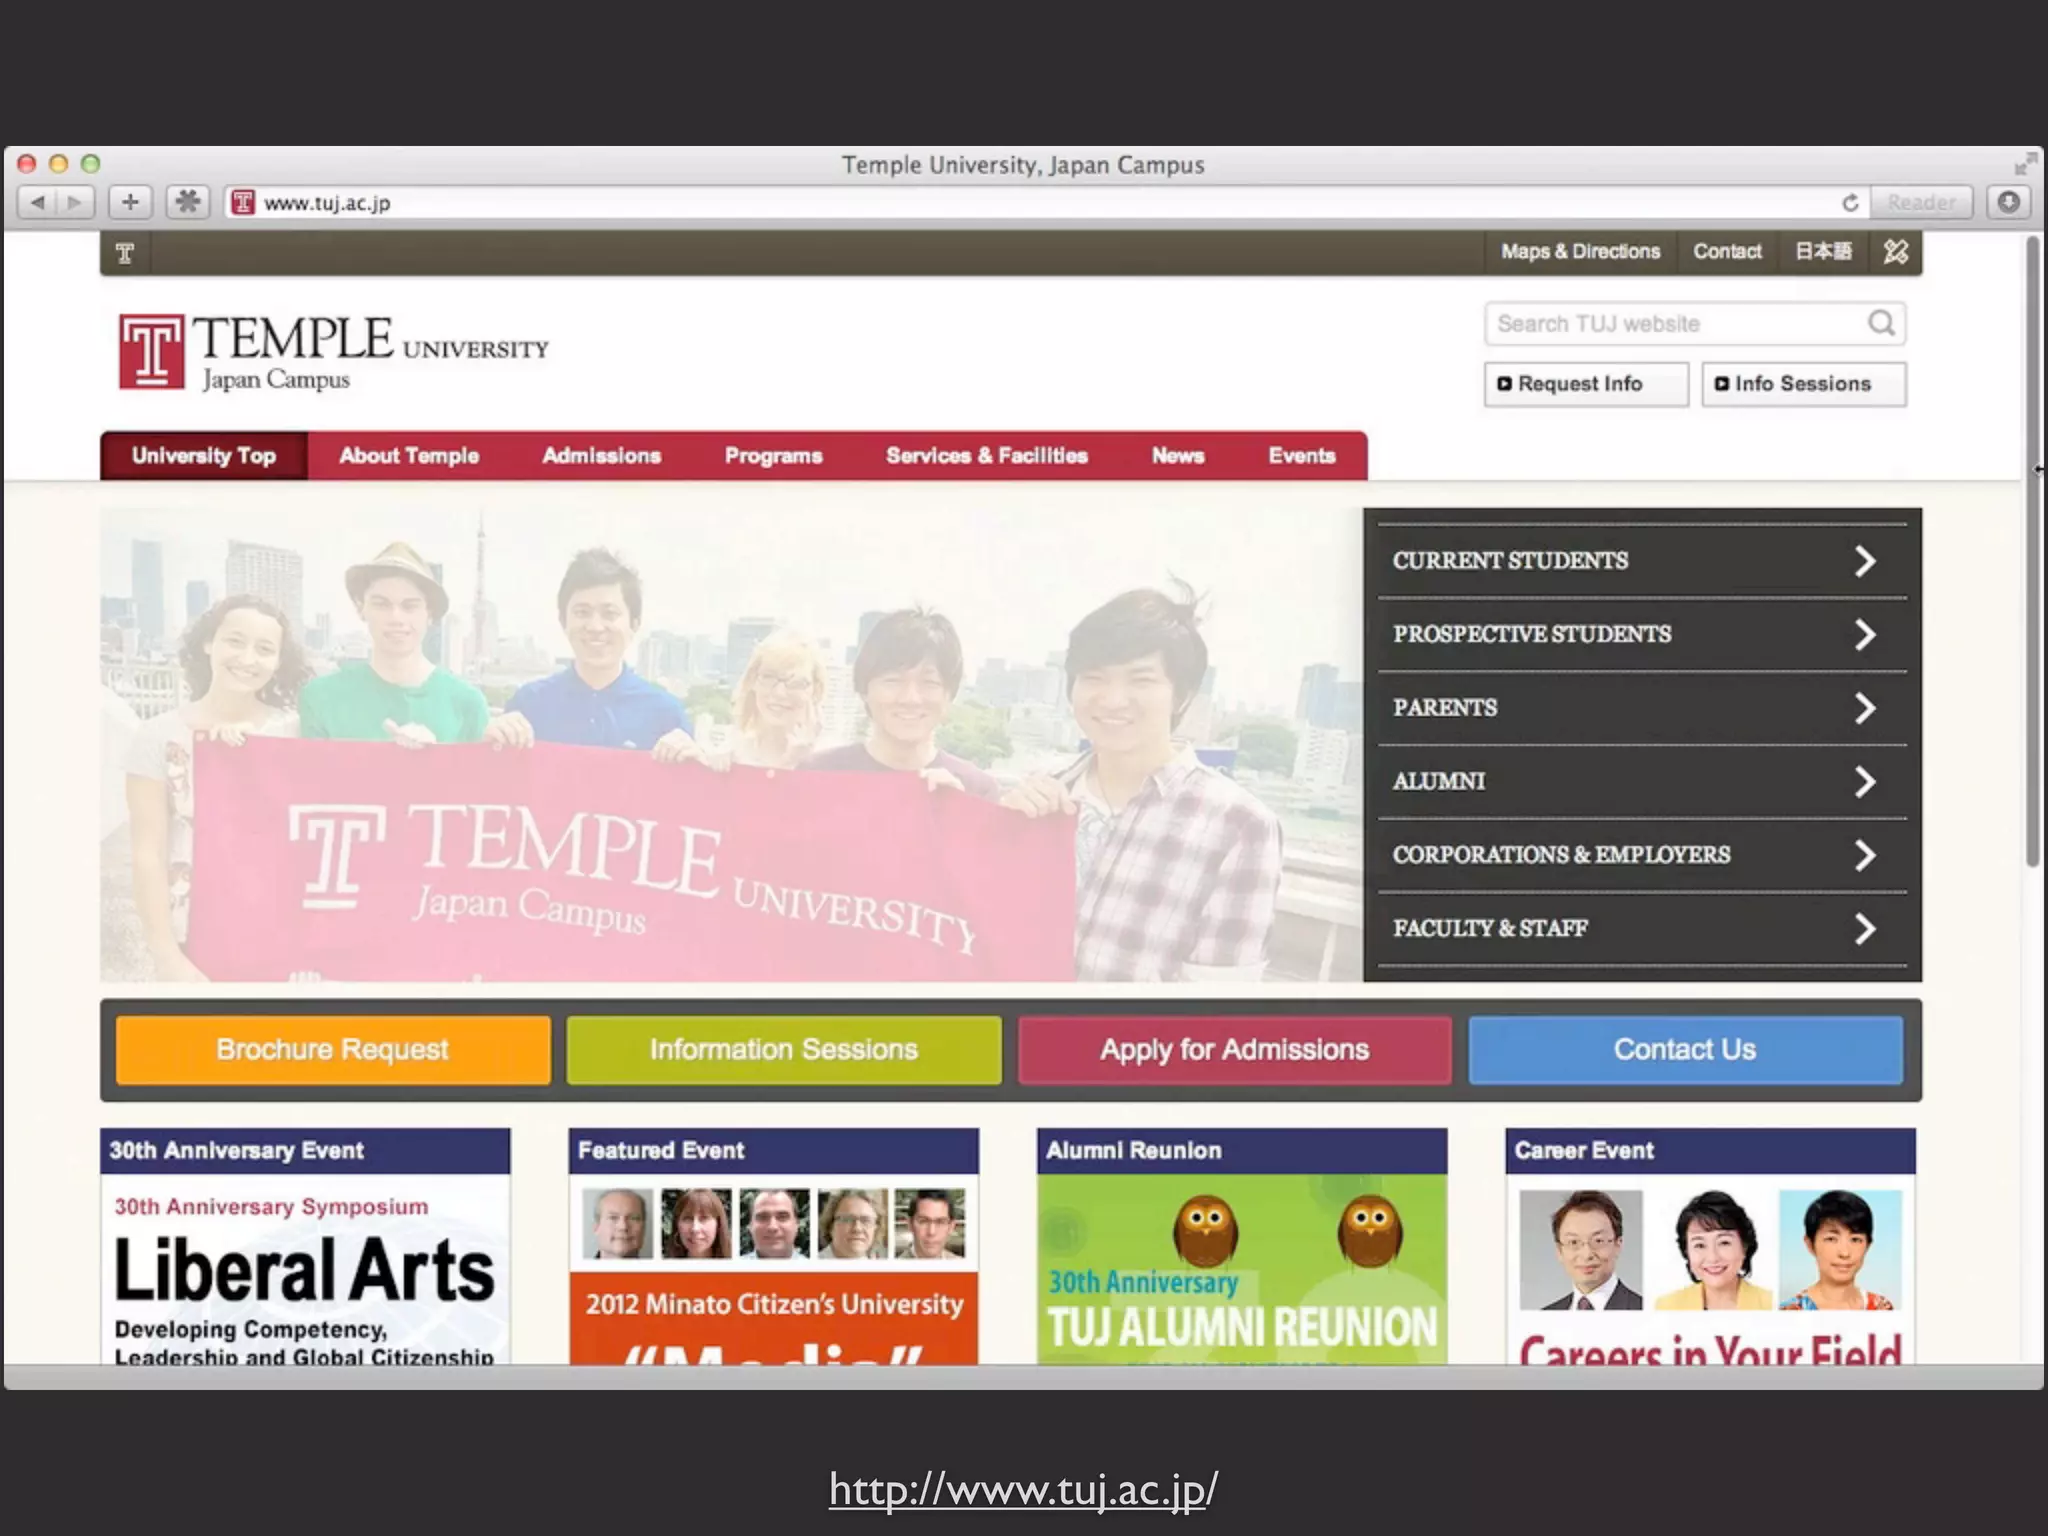Click the browser back arrow button
Viewport: 2048px width, 1536px height.
point(38,203)
